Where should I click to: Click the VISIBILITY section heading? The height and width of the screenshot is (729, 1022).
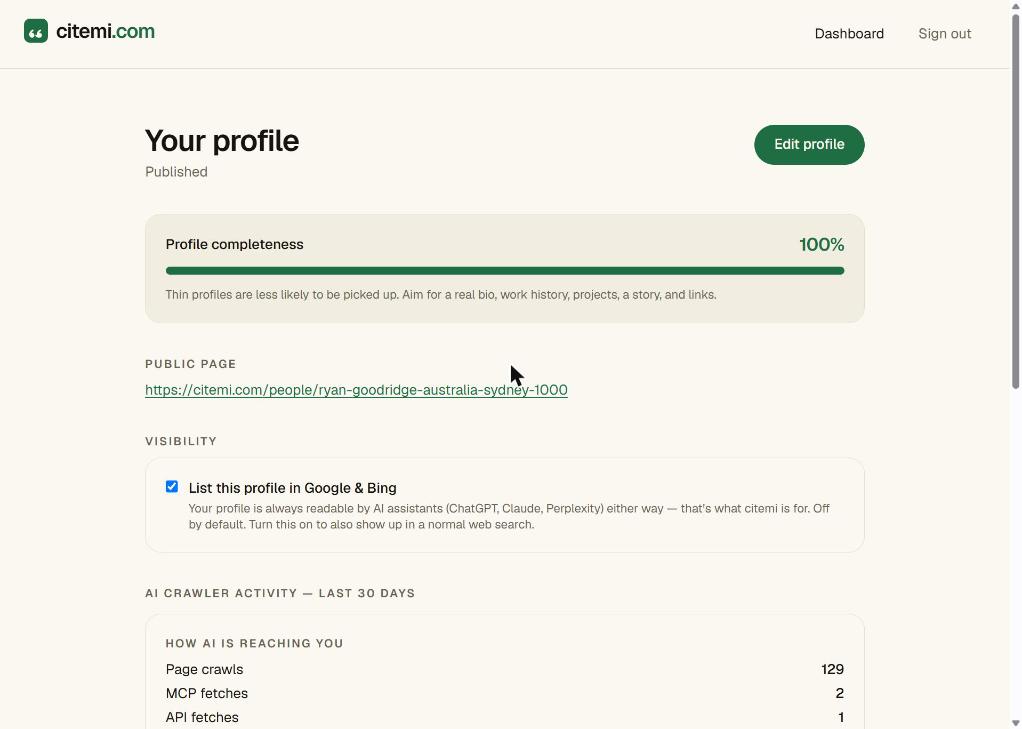pyautogui.click(x=181, y=441)
